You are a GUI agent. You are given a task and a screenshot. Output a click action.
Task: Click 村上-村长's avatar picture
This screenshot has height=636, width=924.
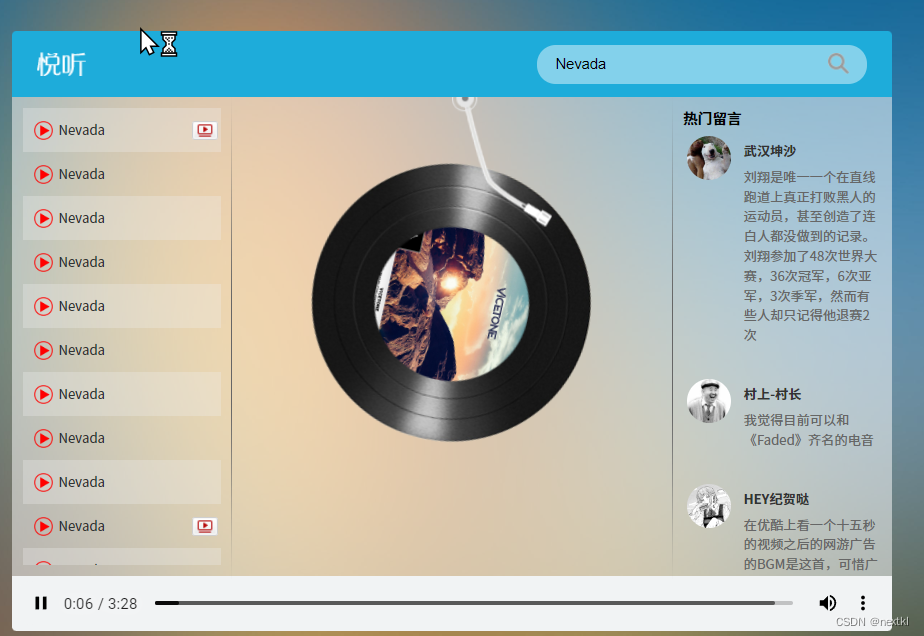pos(708,402)
